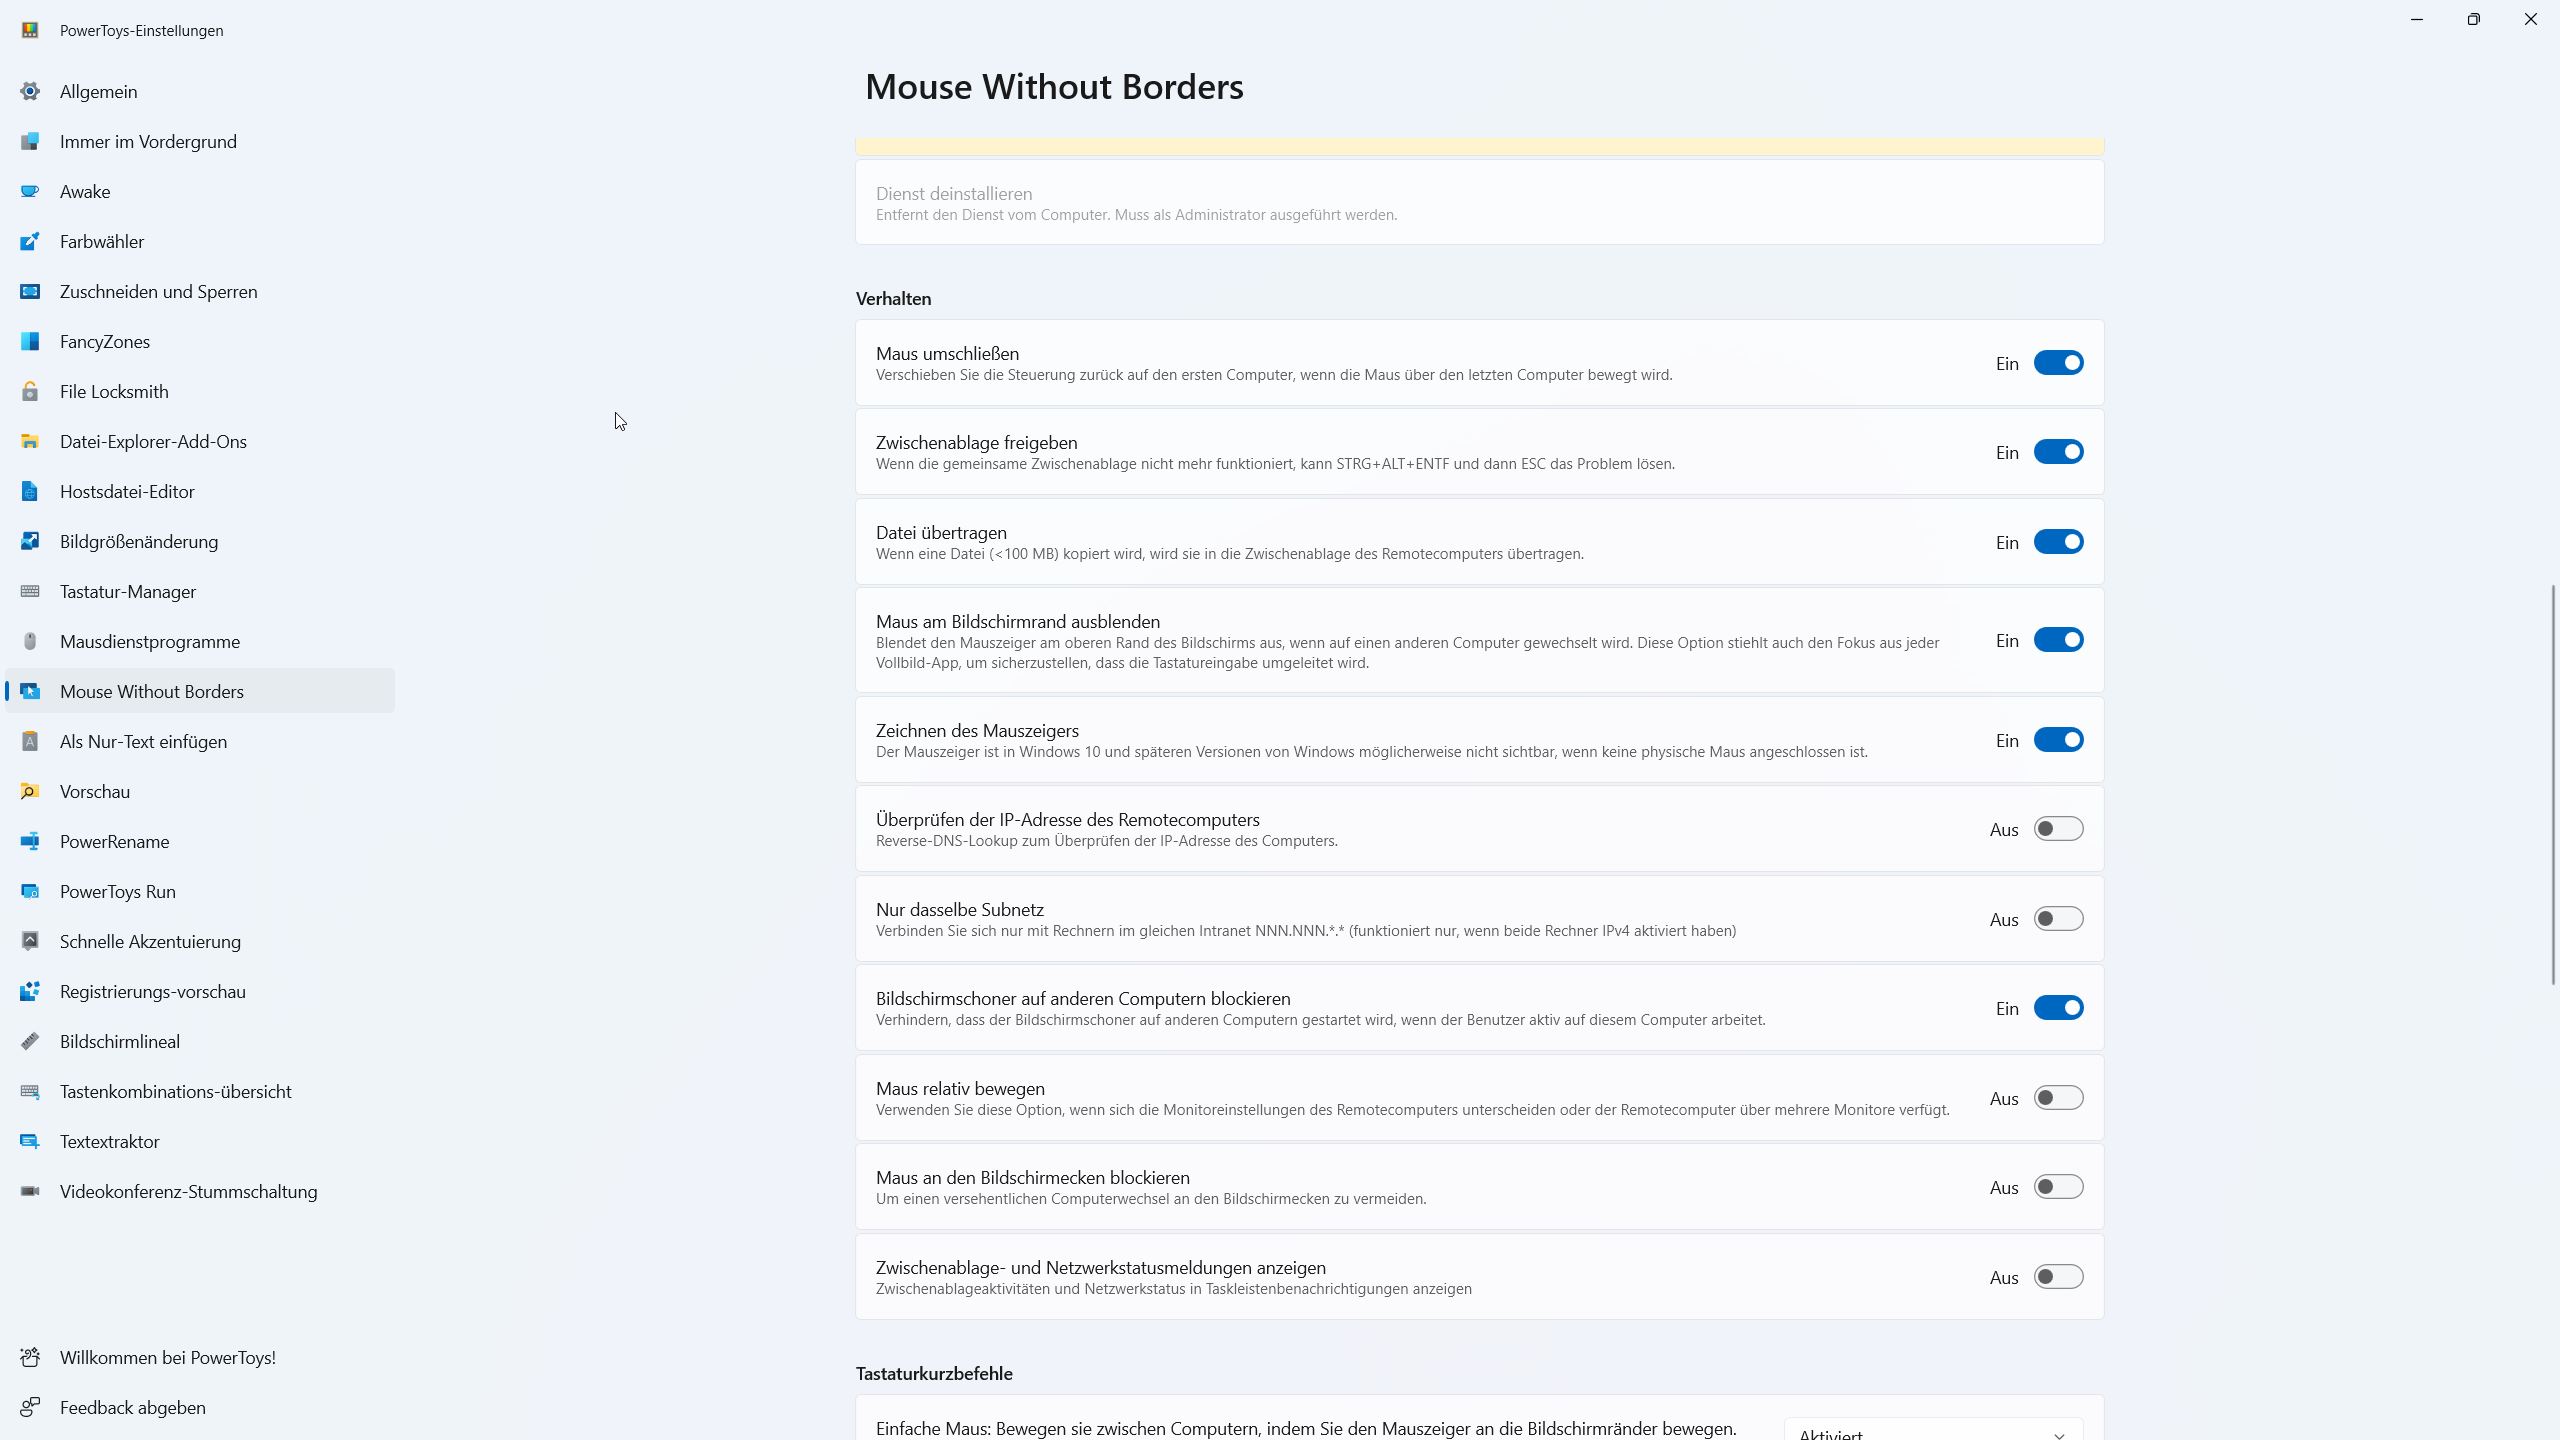This screenshot has width=2560, height=1440.
Task: Restore down the PowerToys window
Action: pos(2473,19)
